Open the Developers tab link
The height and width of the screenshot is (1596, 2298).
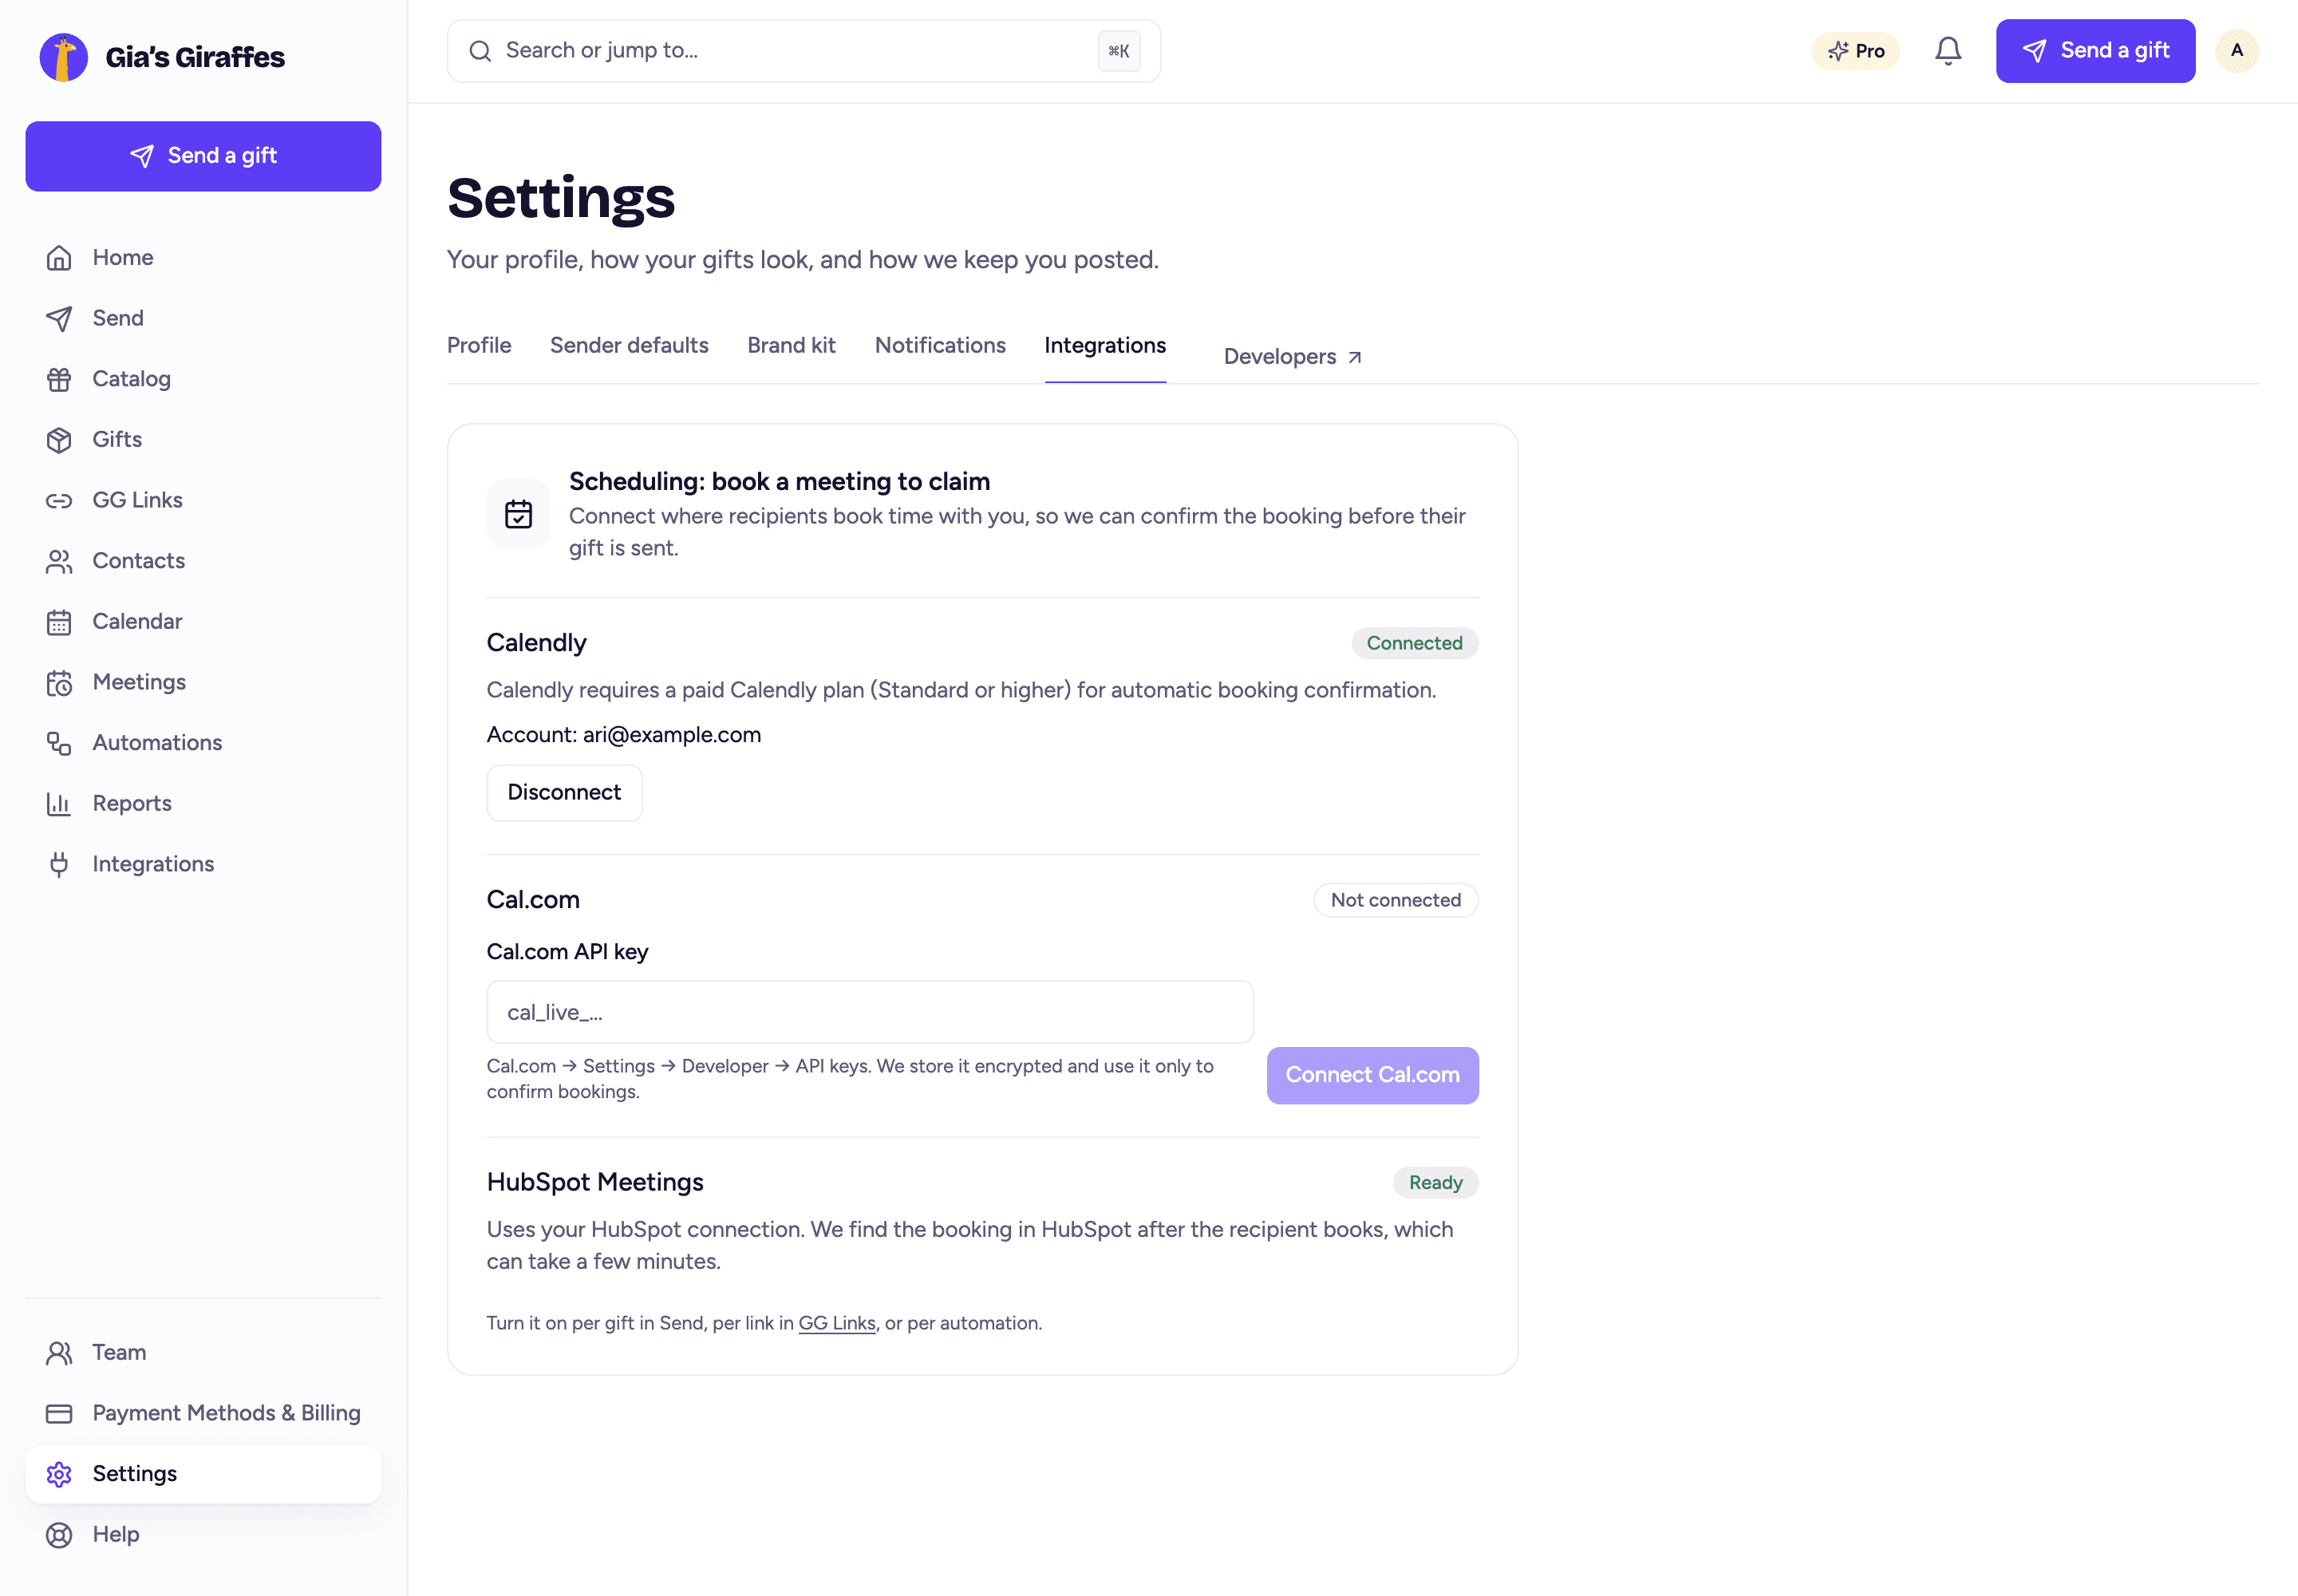point(1292,357)
